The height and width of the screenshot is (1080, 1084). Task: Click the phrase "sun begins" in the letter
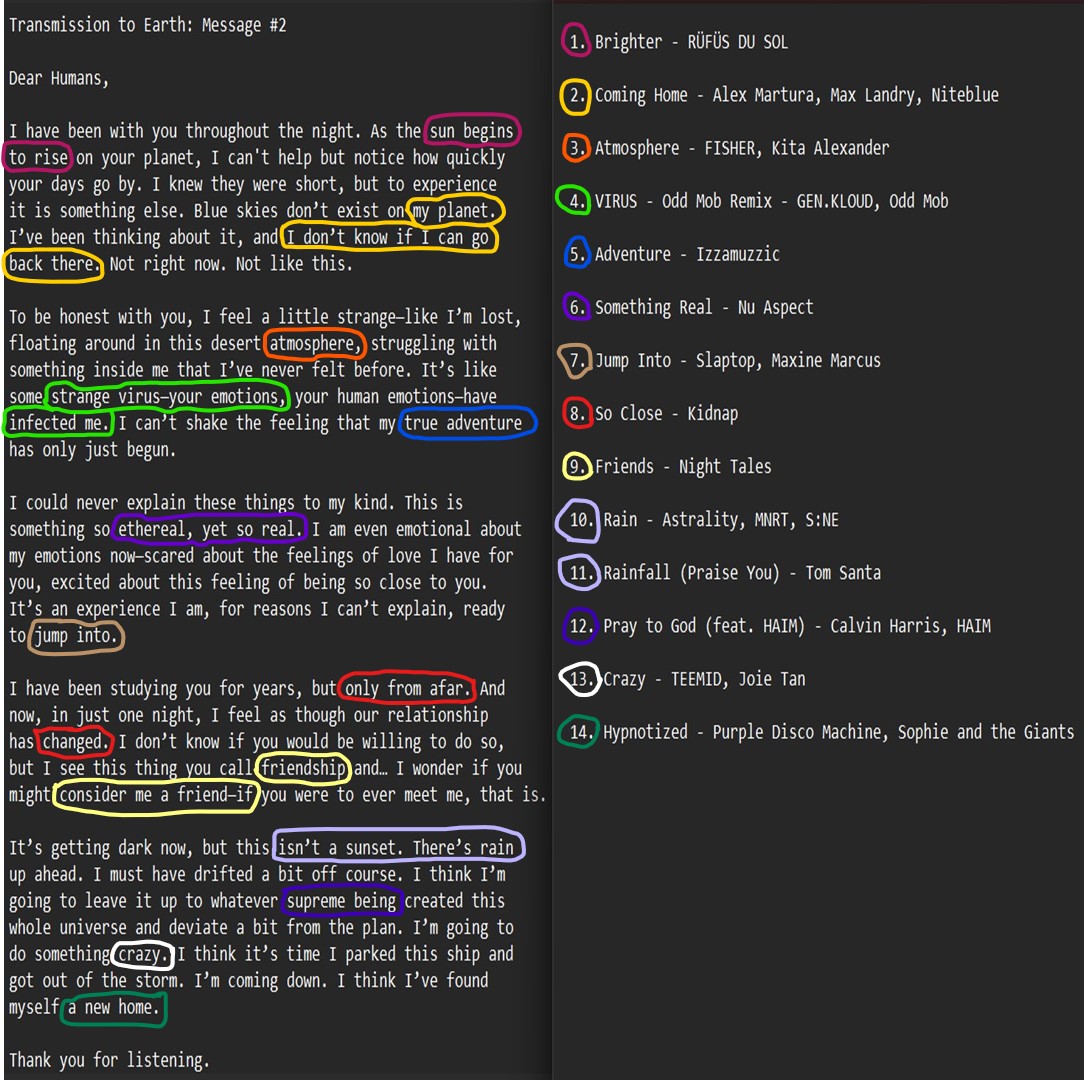click(471, 131)
